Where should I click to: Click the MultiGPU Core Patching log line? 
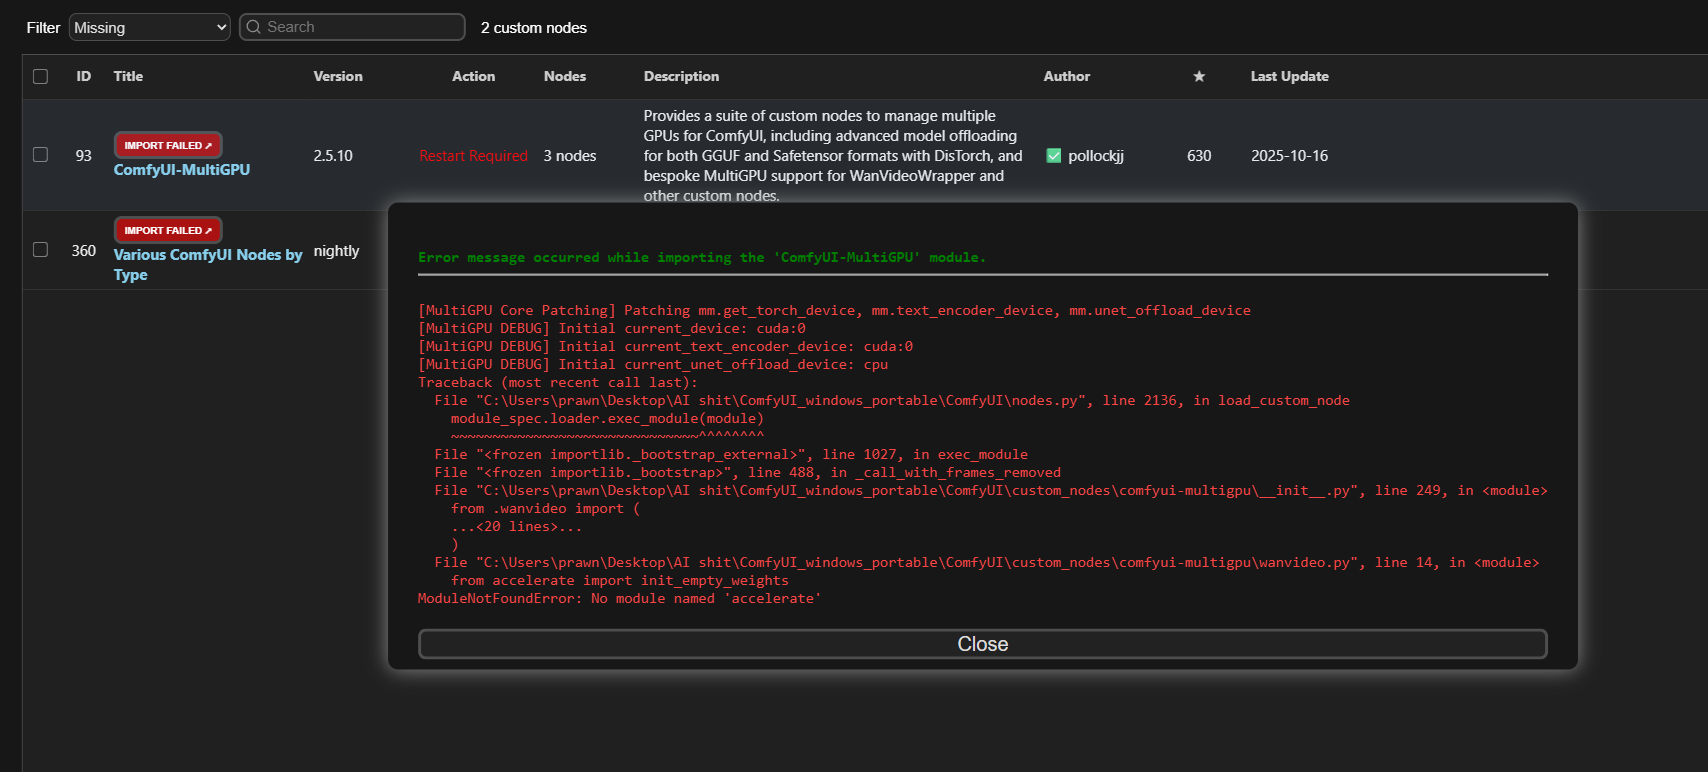point(834,310)
